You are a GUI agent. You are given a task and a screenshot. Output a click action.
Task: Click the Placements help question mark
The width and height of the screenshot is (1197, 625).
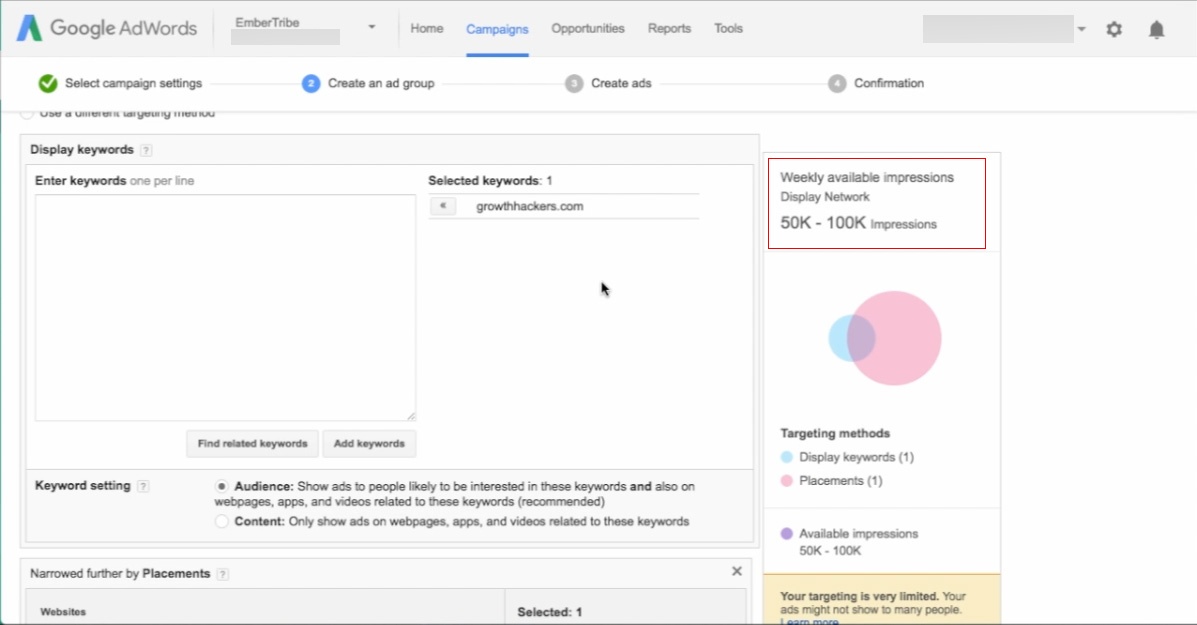[x=222, y=574]
